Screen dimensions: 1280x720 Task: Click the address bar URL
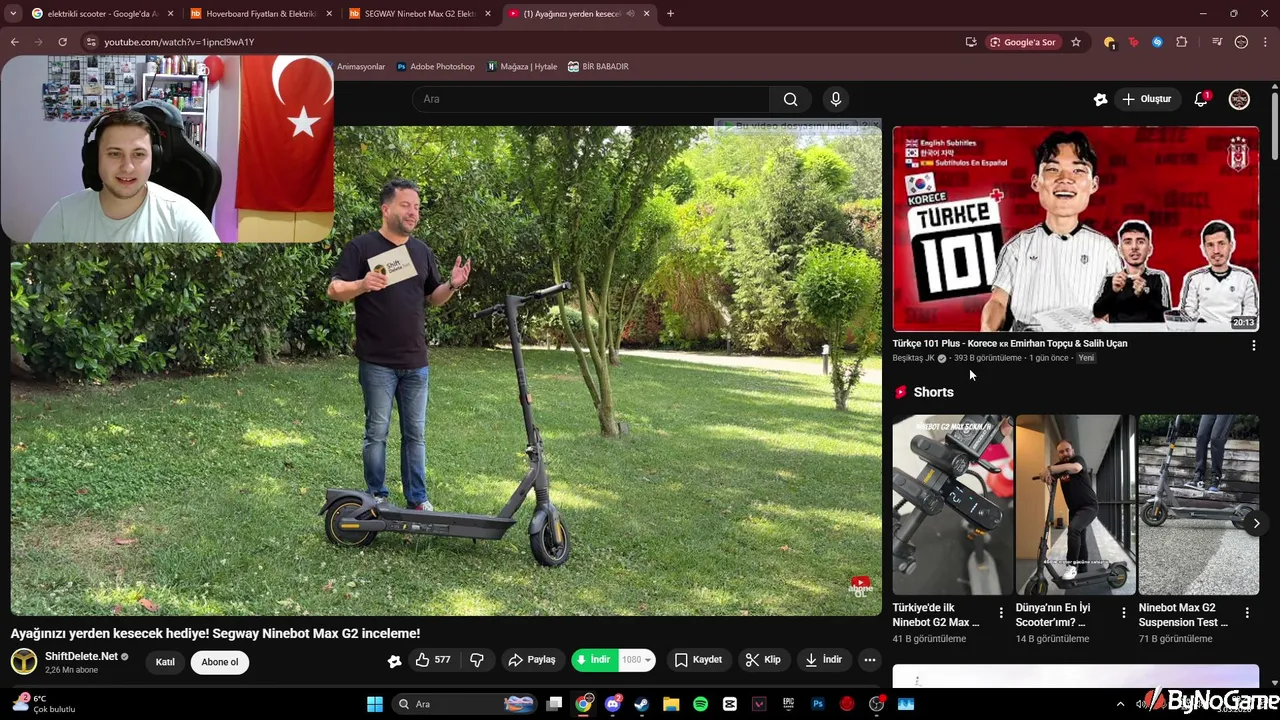pos(179,42)
